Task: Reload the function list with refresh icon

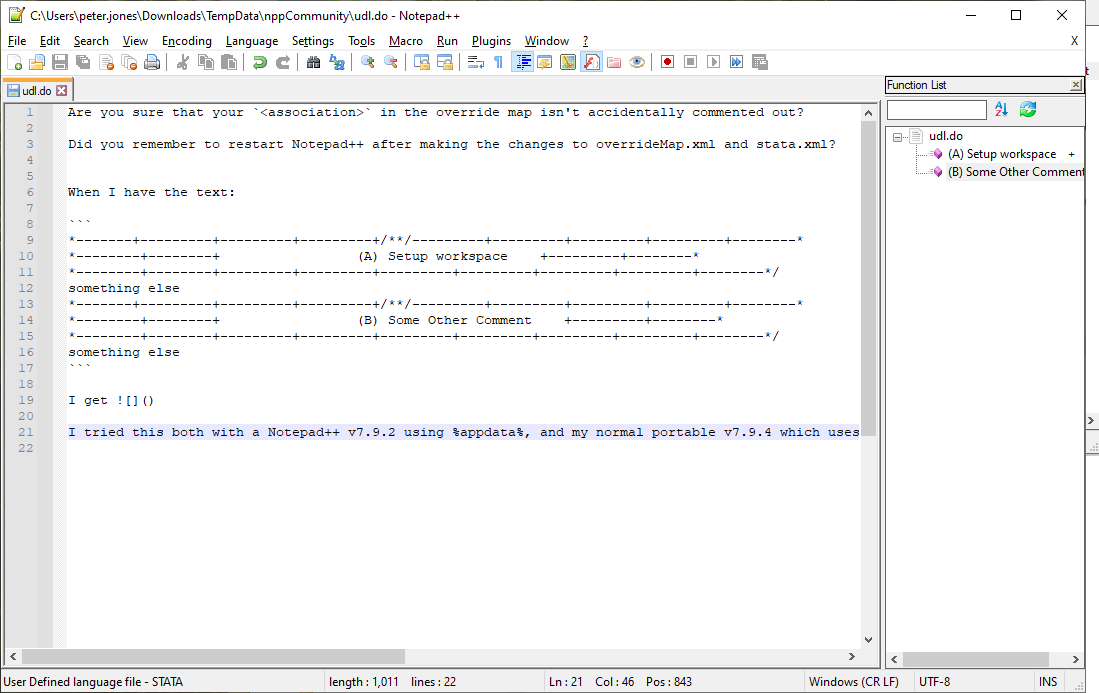Action: click(1028, 109)
